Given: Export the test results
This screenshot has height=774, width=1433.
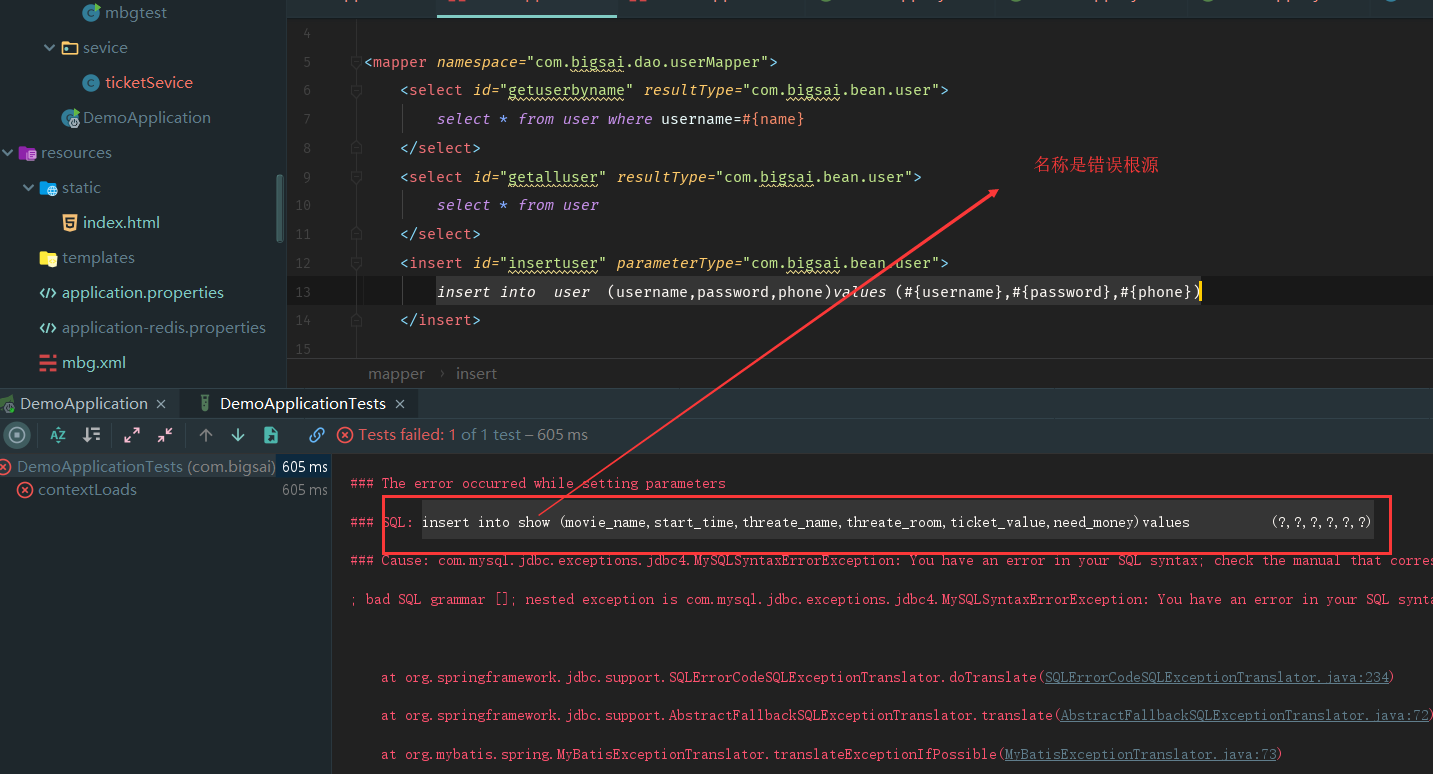Looking at the screenshot, I should (271, 435).
